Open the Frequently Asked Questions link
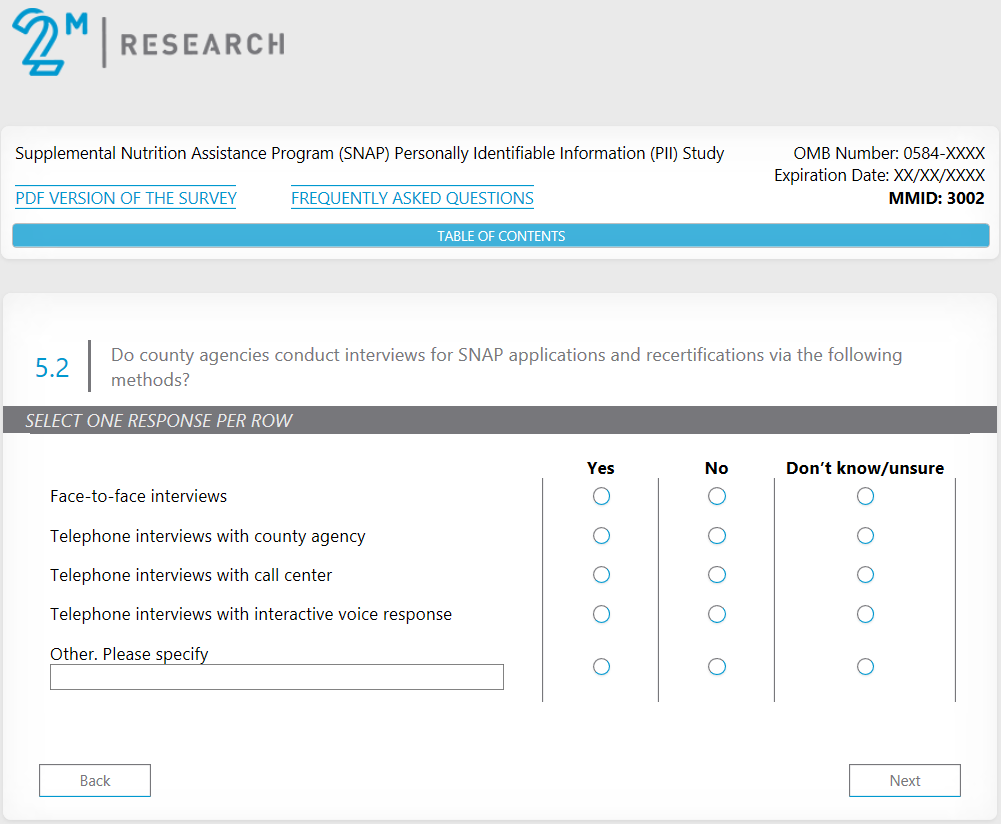Viewport: 1001px width, 824px height. tap(412, 198)
